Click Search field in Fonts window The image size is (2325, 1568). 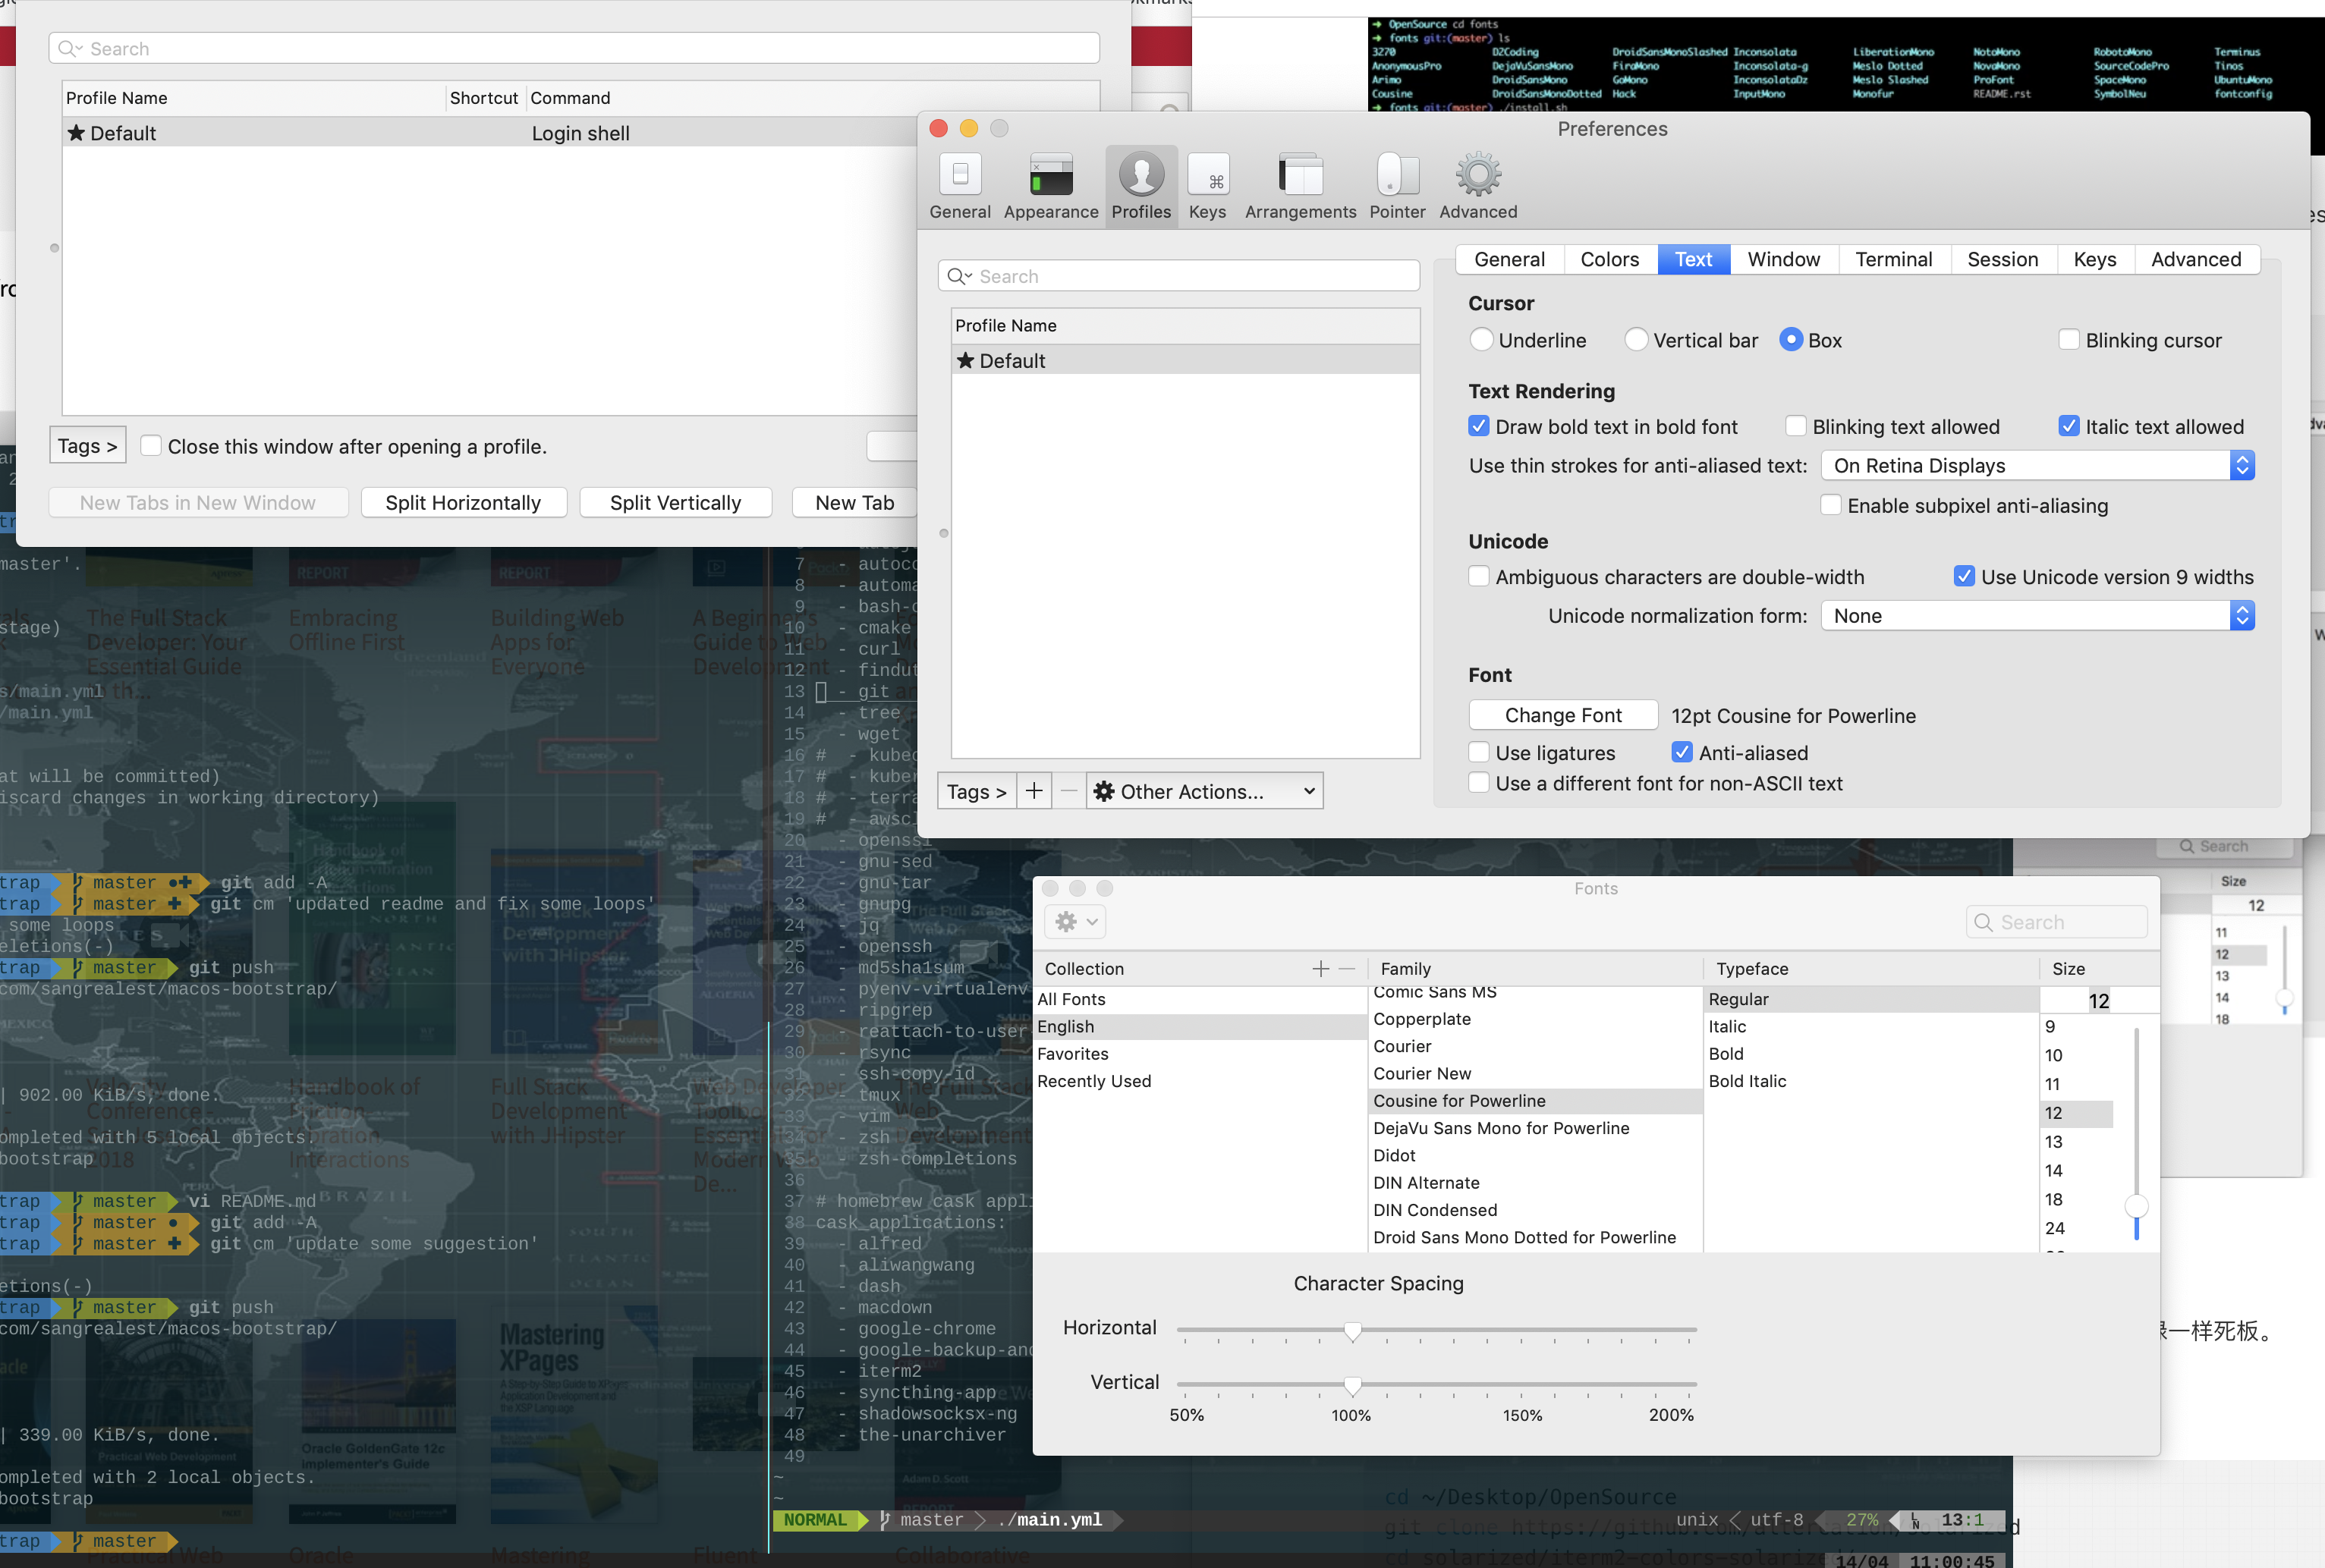coord(2056,922)
